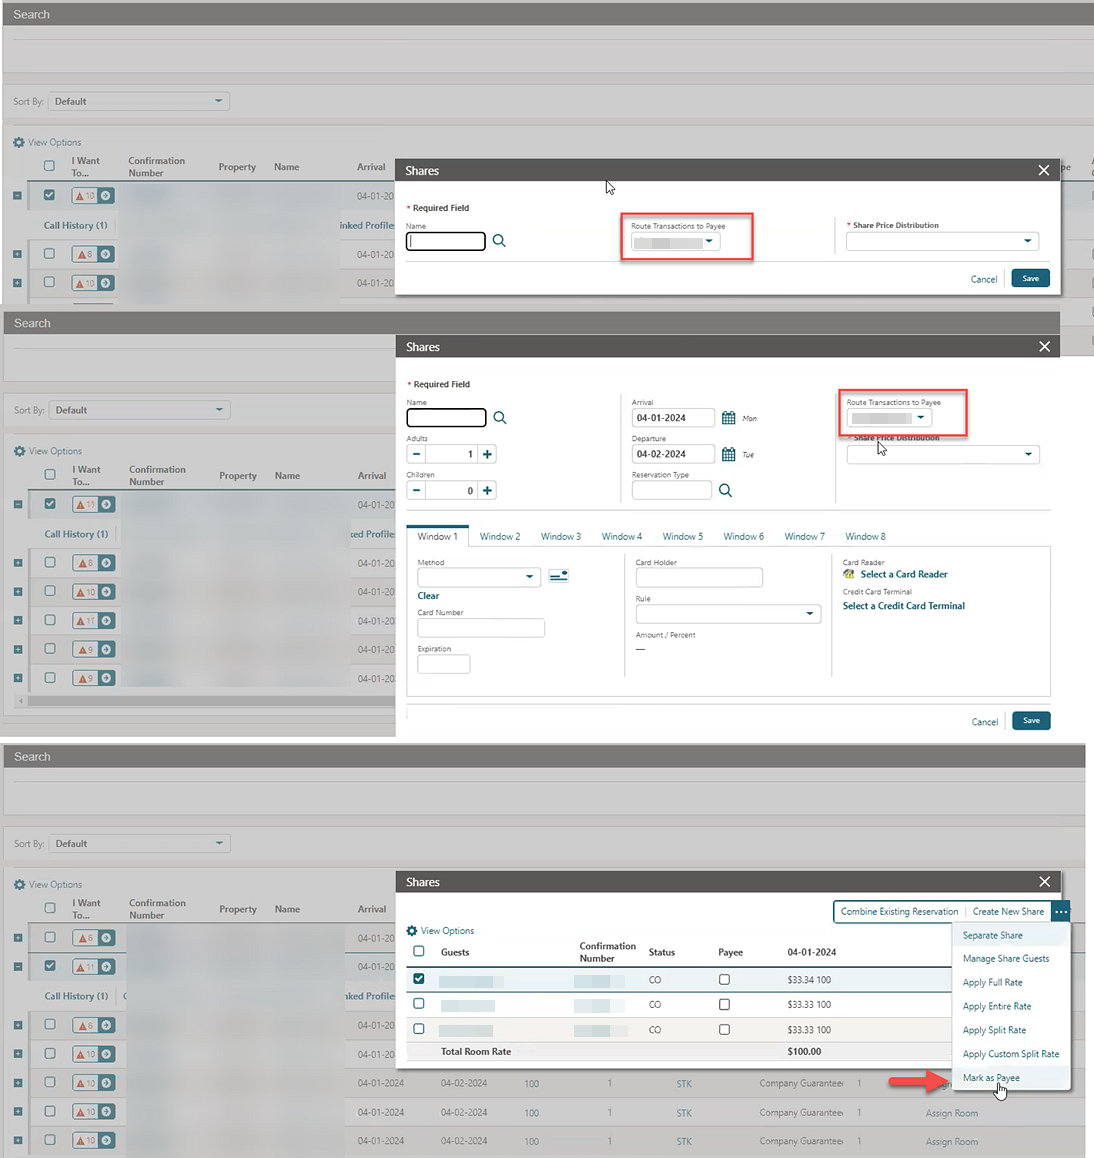Click Name search magnifier in Shares dialog lacking Arrival
Image resolution: width=1094 pixels, height=1158 pixels.
[x=499, y=241]
